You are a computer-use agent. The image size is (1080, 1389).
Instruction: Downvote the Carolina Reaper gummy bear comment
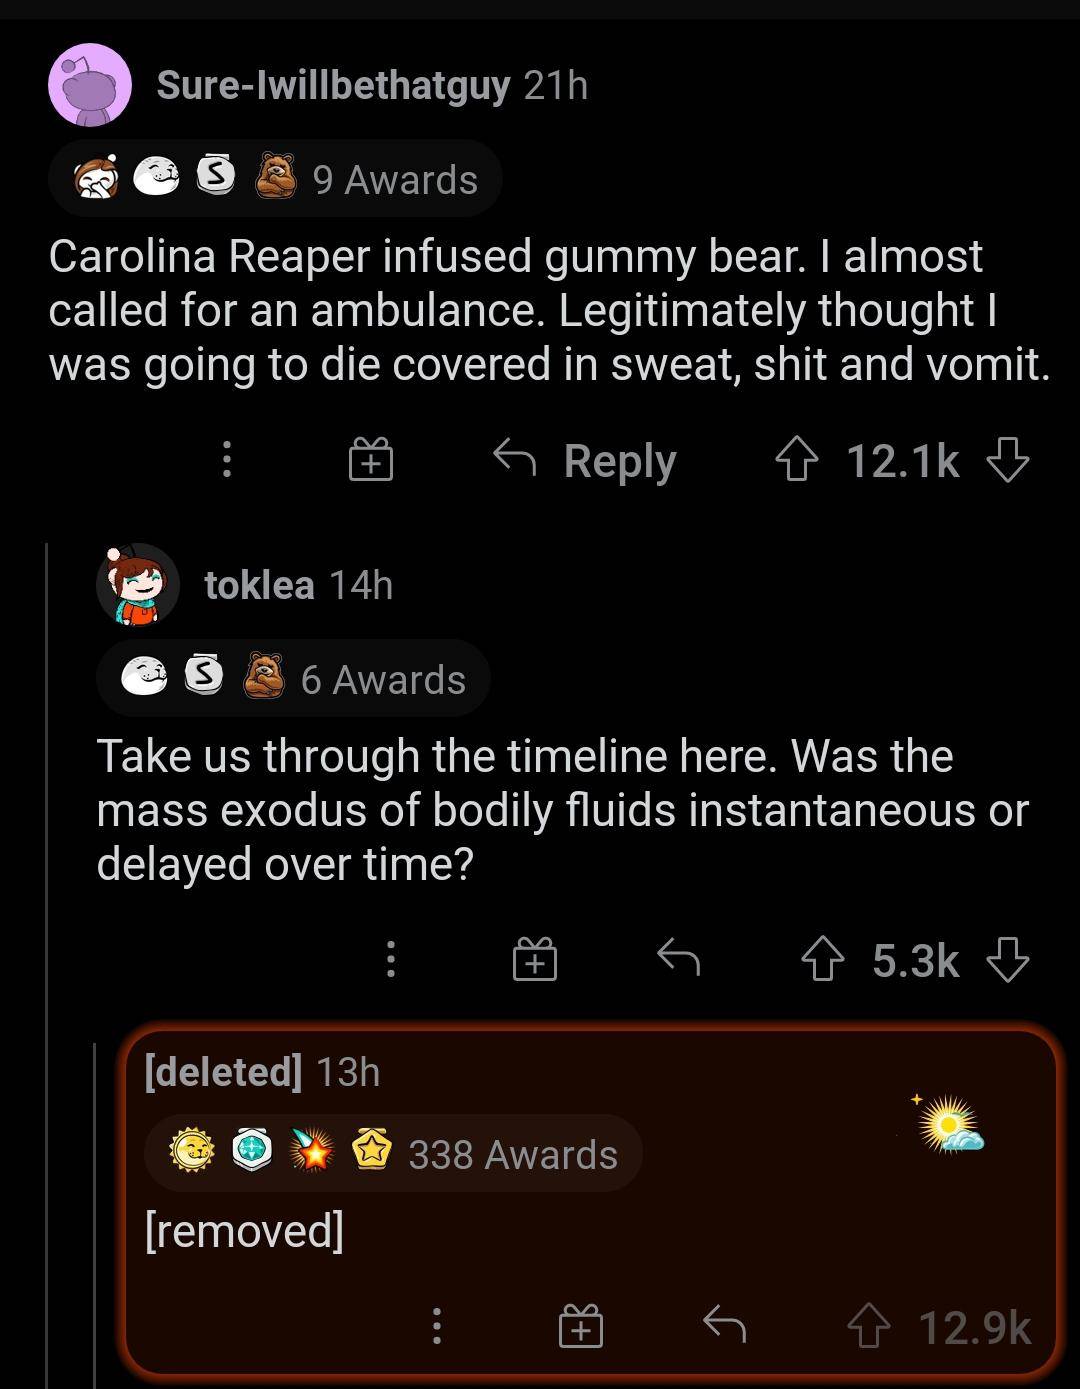click(x=1007, y=462)
